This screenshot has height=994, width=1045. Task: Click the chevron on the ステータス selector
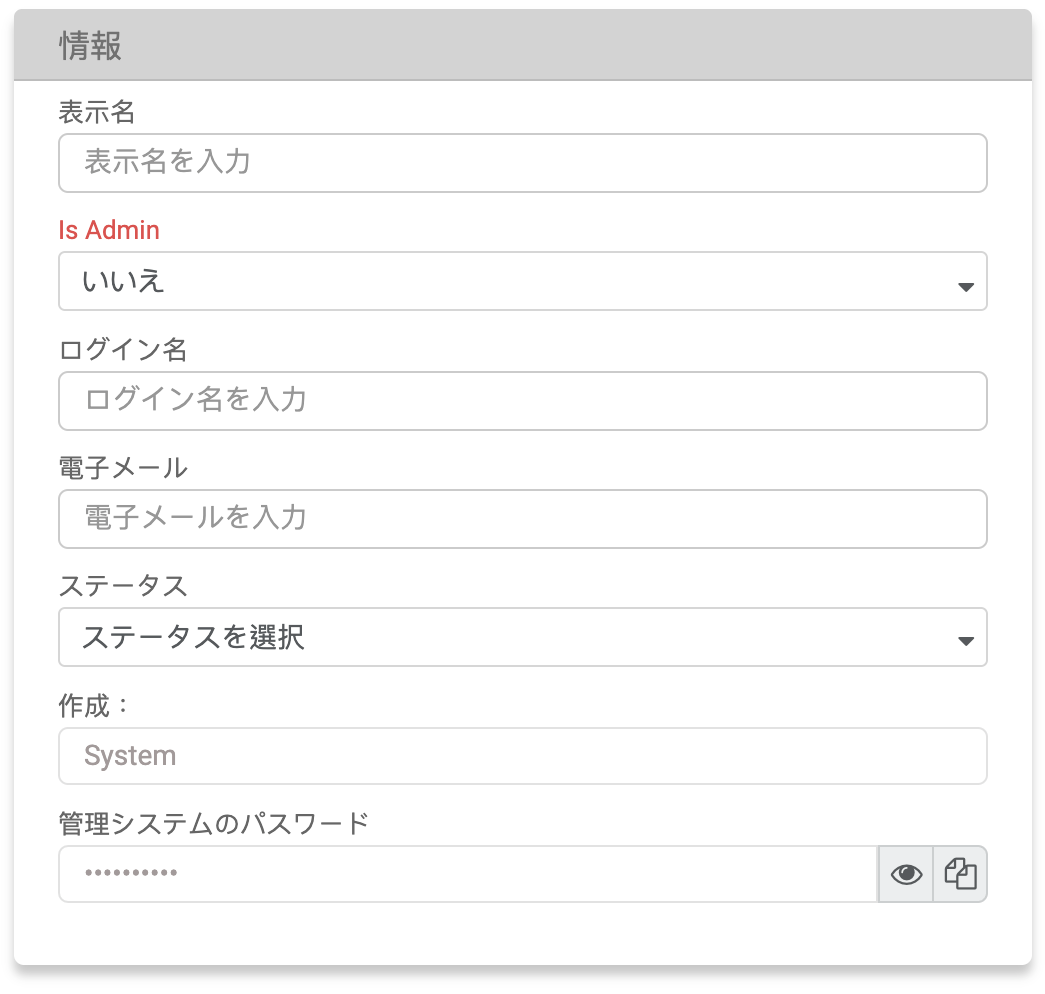[x=966, y=637]
